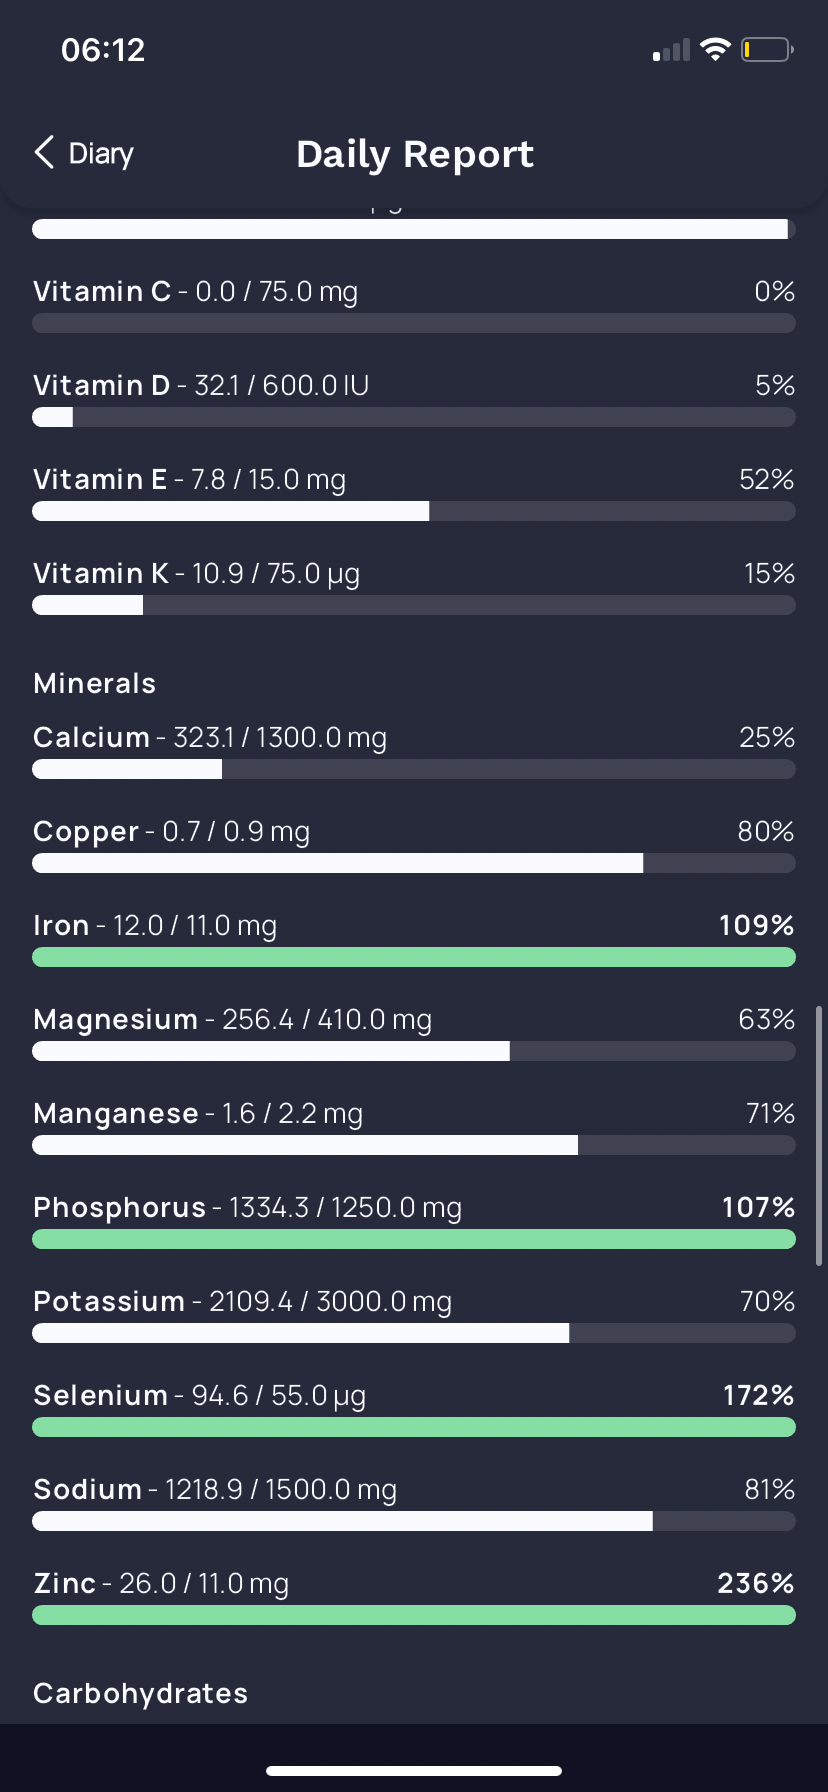Open the Calcium 323.1 / 1300.0 mg row
The width and height of the screenshot is (828, 1792).
pyautogui.click(x=414, y=751)
